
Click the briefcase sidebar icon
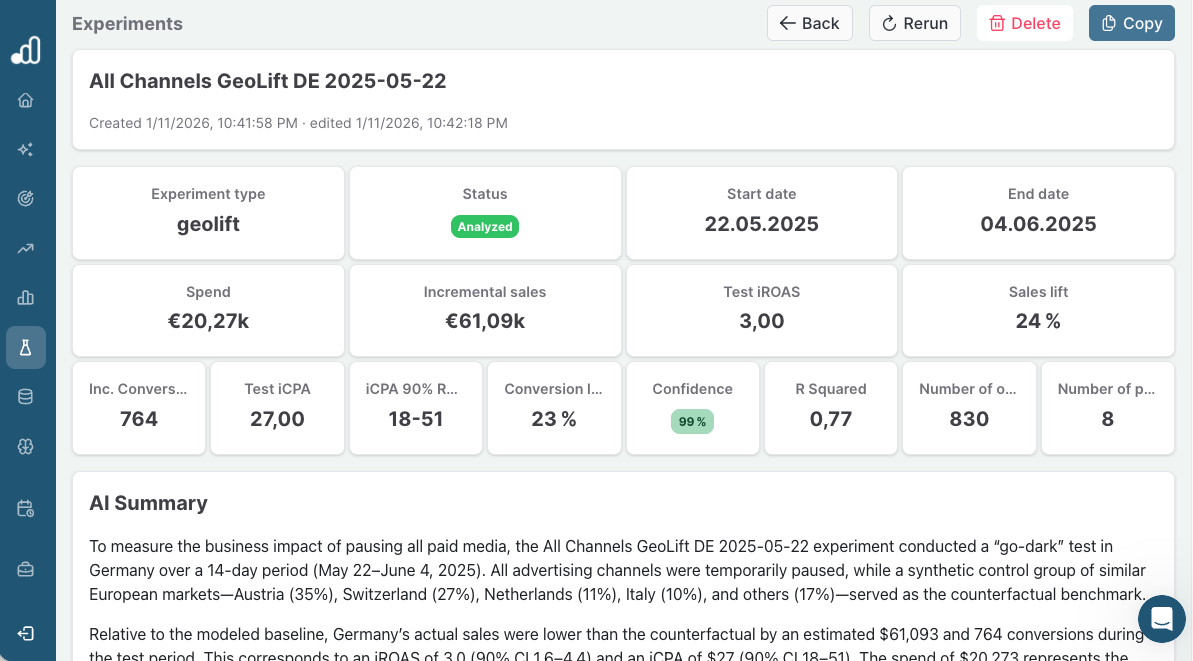point(26,569)
